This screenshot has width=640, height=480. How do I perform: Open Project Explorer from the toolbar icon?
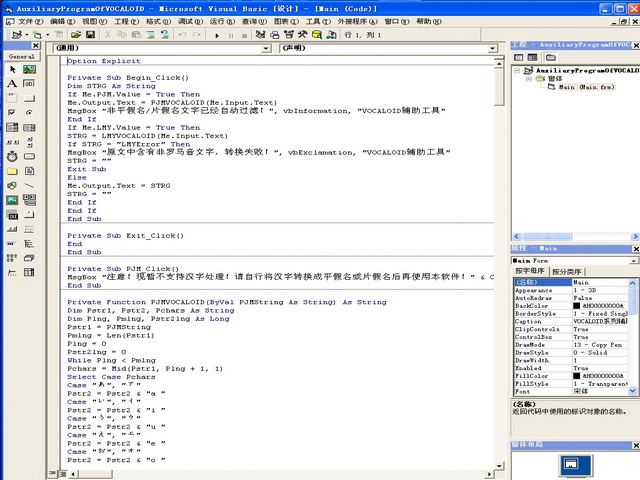tap(260, 35)
